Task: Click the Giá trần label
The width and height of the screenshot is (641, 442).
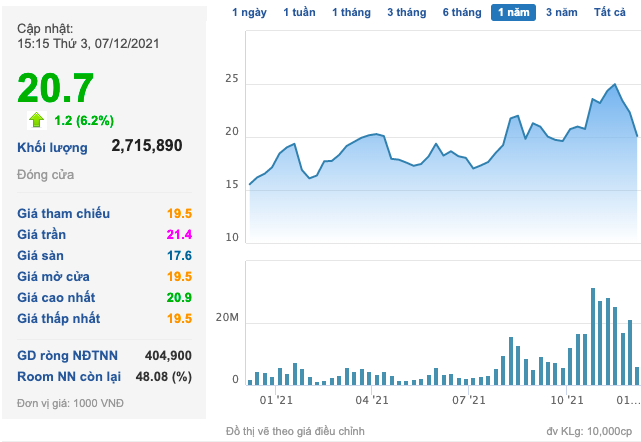Action: pos(41,234)
